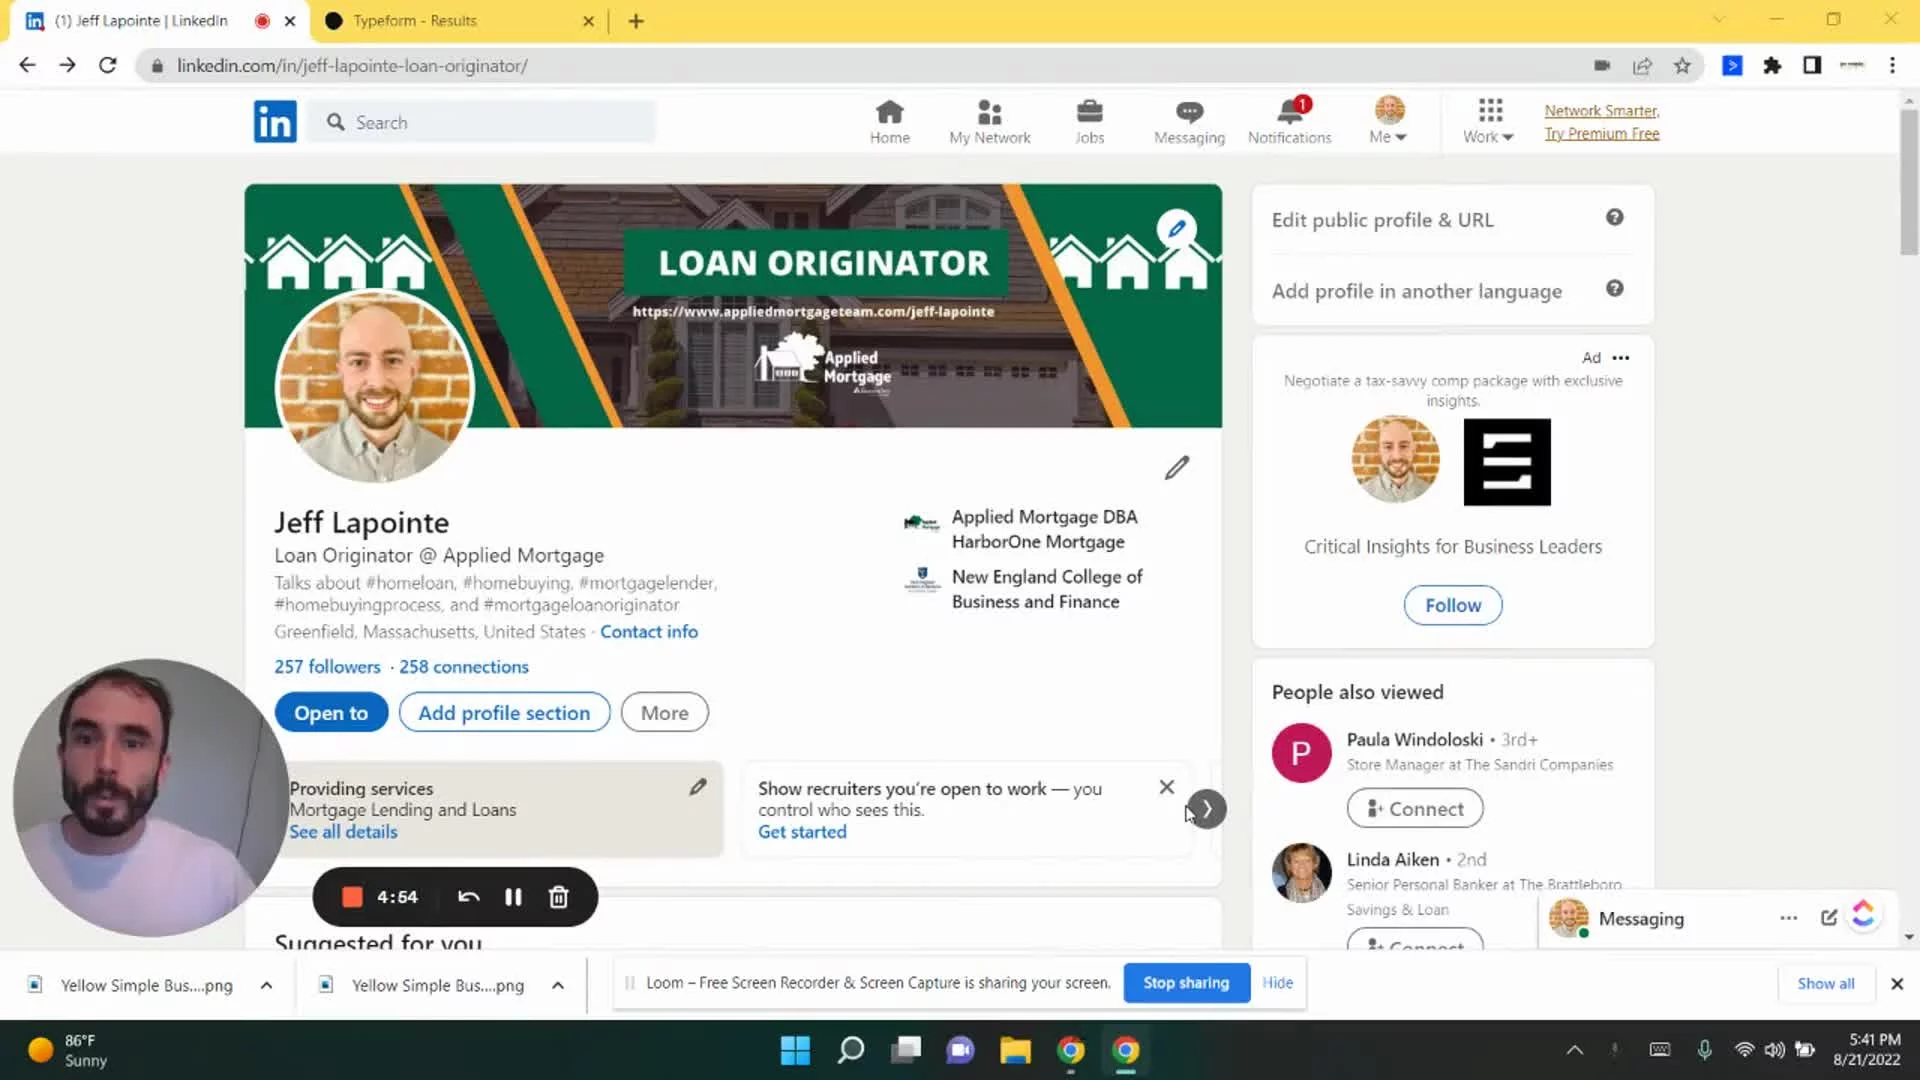Edit the banner background photo
1920x1080 pixels.
coord(1177,228)
